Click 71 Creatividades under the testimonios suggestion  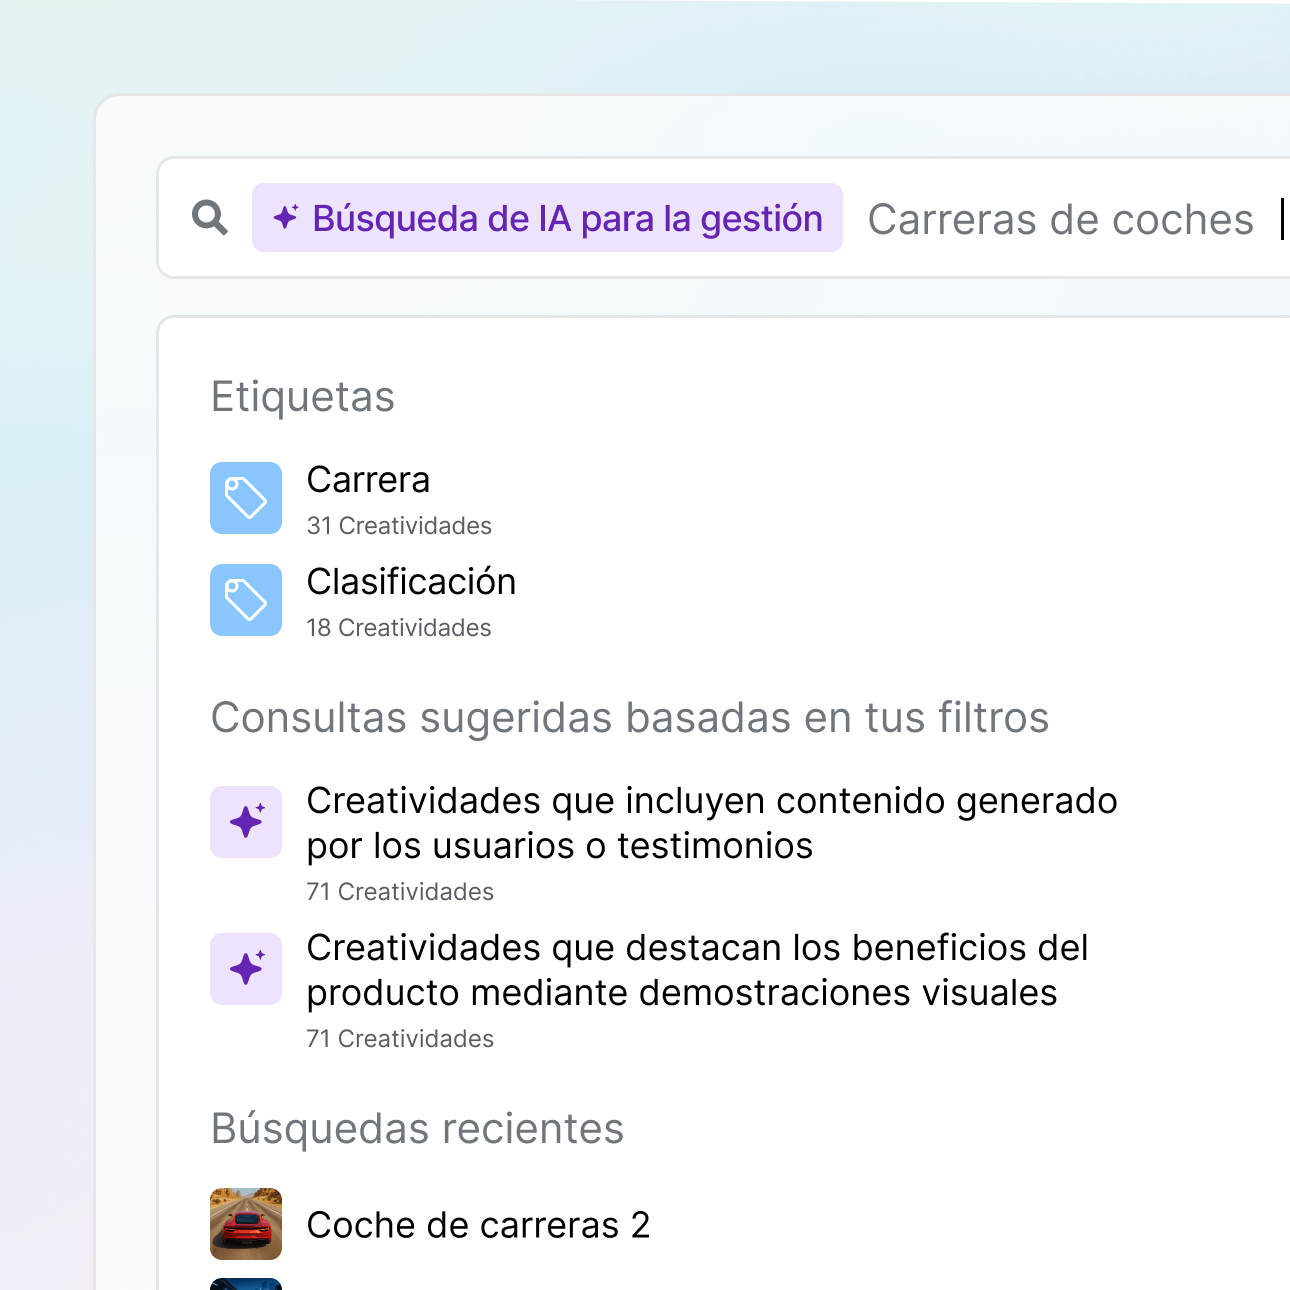(x=400, y=891)
